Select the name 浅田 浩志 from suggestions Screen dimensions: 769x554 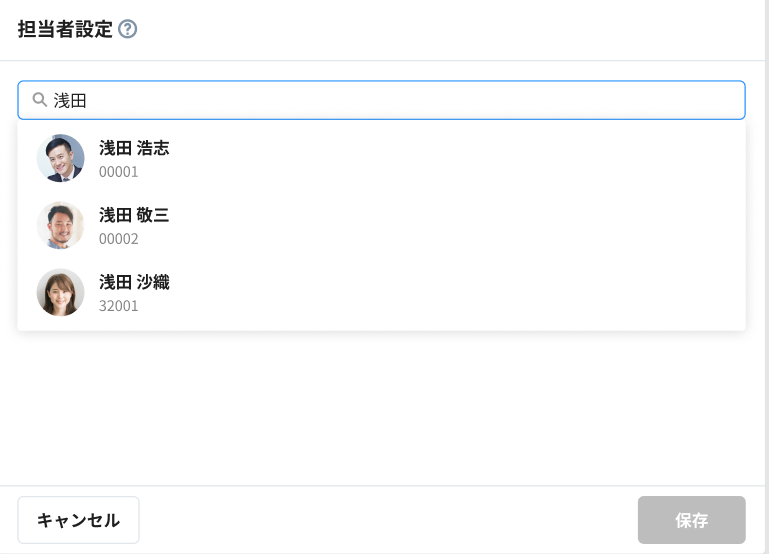[134, 148]
